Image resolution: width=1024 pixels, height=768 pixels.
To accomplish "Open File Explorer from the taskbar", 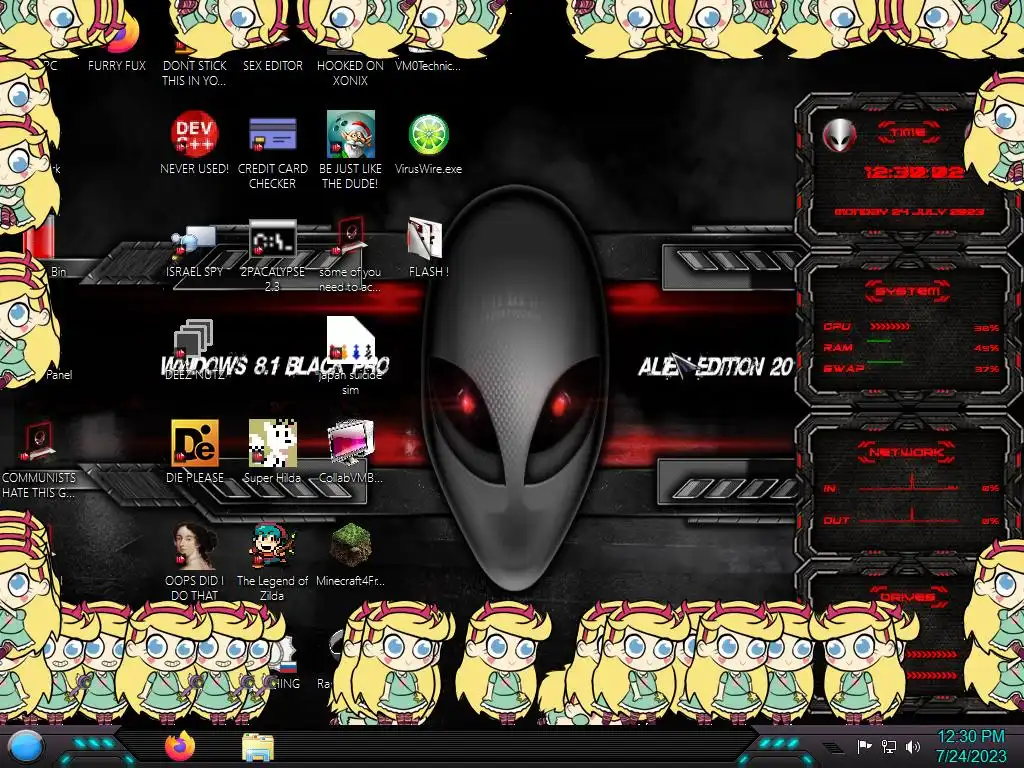I will pos(258,747).
